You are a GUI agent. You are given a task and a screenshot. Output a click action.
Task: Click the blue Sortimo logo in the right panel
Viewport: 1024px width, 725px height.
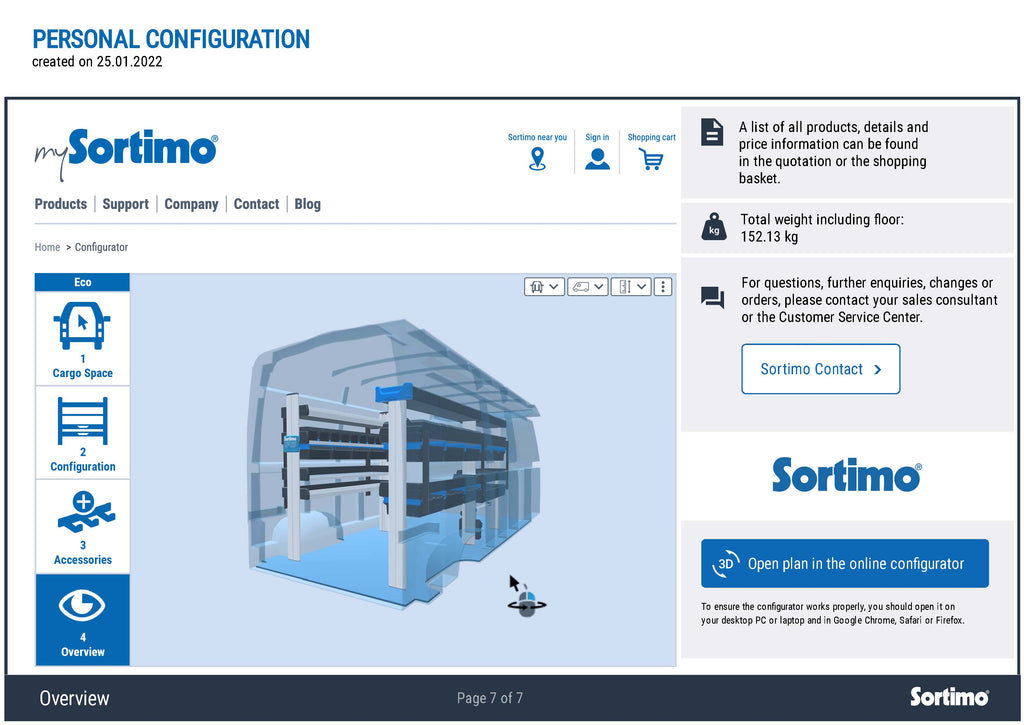click(x=846, y=475)
